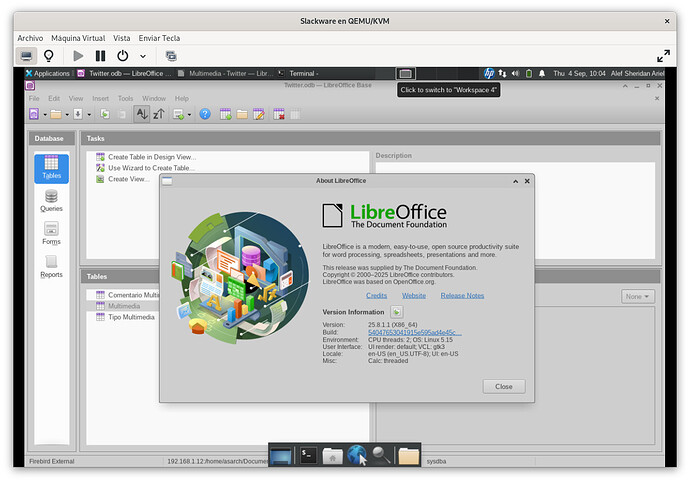Image resolution: width=690 pixels, height=482 pixels.
Task: Show the graphical console view in QEMU toolbar
Action: click(26, 56)
